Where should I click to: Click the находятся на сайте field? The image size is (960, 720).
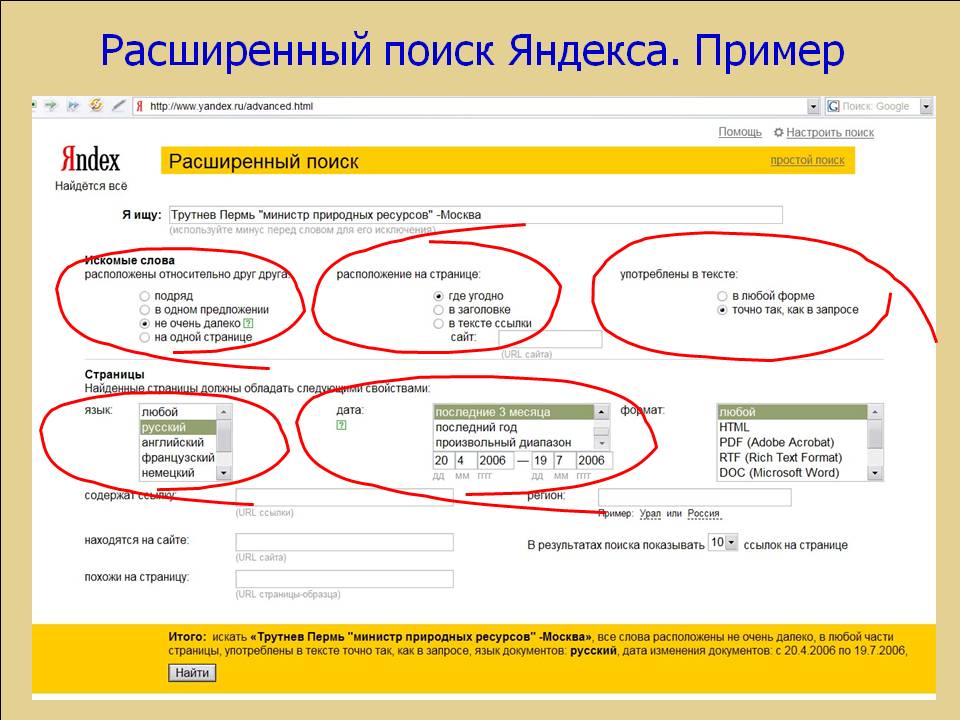click(x=345, y=542)
